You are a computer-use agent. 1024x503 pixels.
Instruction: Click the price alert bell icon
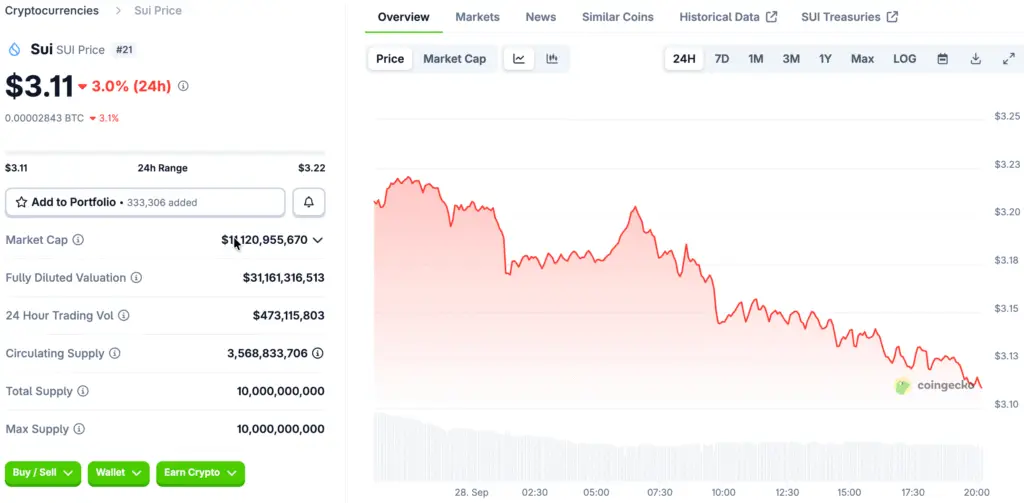[x=308, y=202]
